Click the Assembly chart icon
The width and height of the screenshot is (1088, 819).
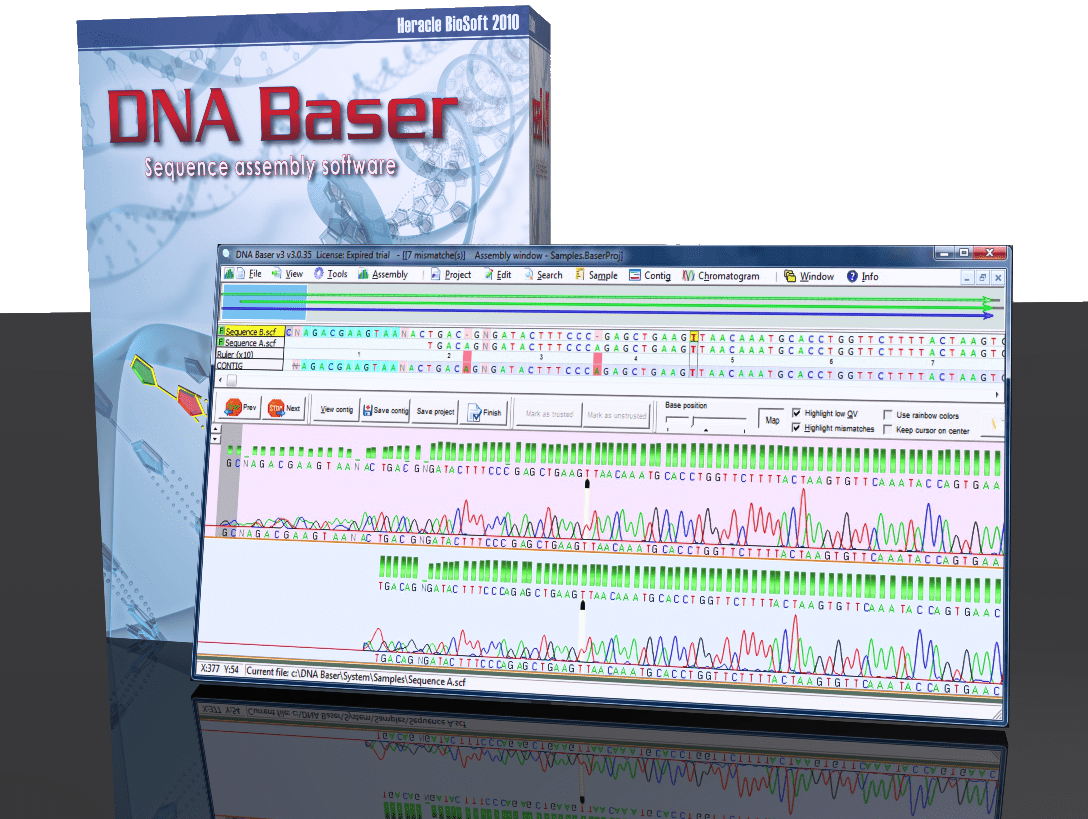click(x=363, y=274)
